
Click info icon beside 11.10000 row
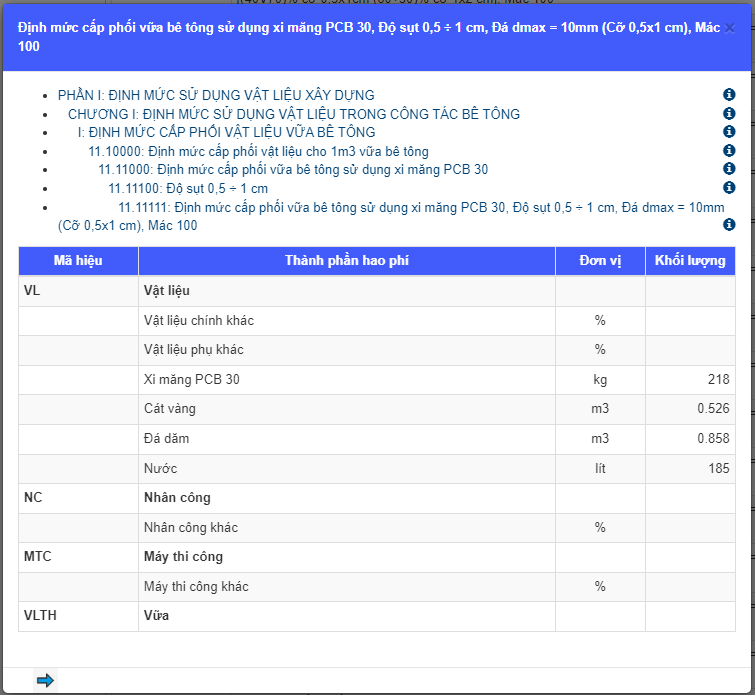(729, 151)
